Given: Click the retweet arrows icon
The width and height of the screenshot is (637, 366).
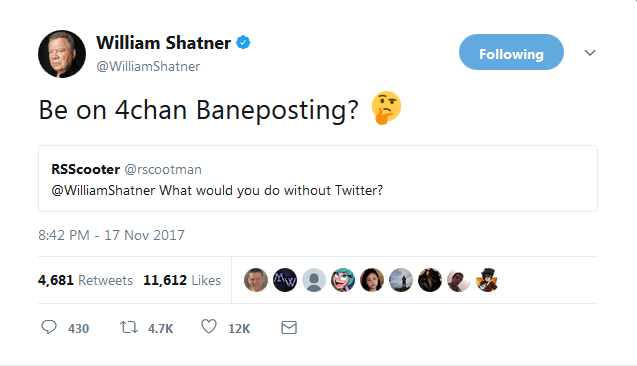Looking at the screenshot, I should [x=129, y=327].
